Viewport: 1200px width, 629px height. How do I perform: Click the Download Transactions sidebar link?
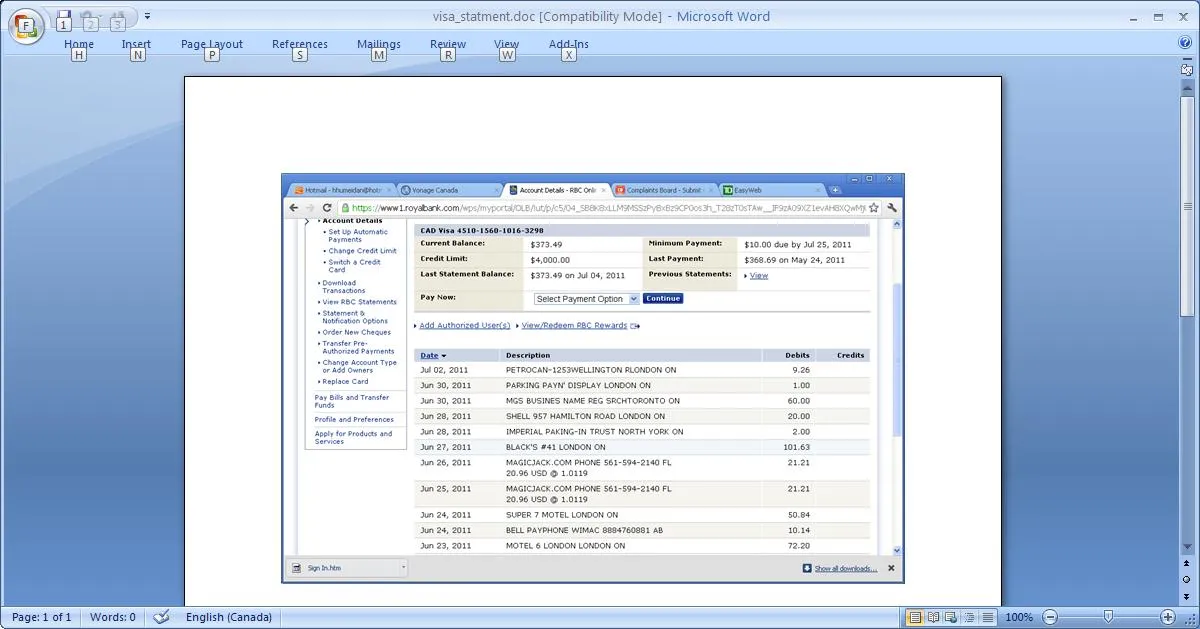(x=344, y=287)
